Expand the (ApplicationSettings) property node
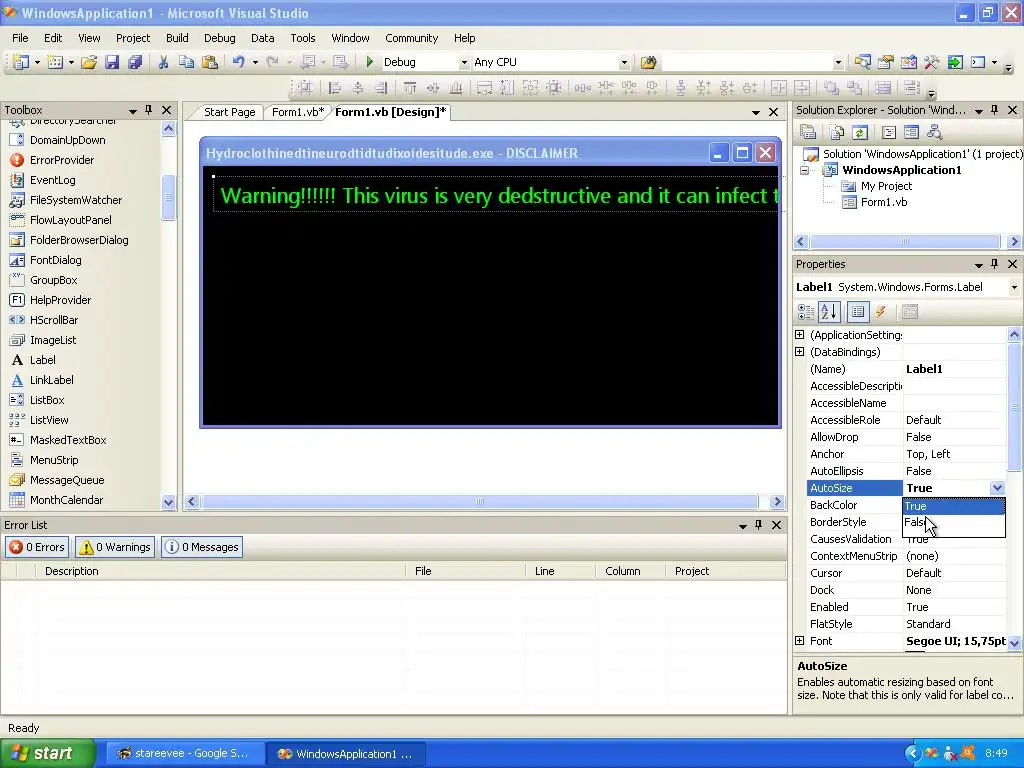This screenshot has width=1024, height=768. [x=799, y=334]
